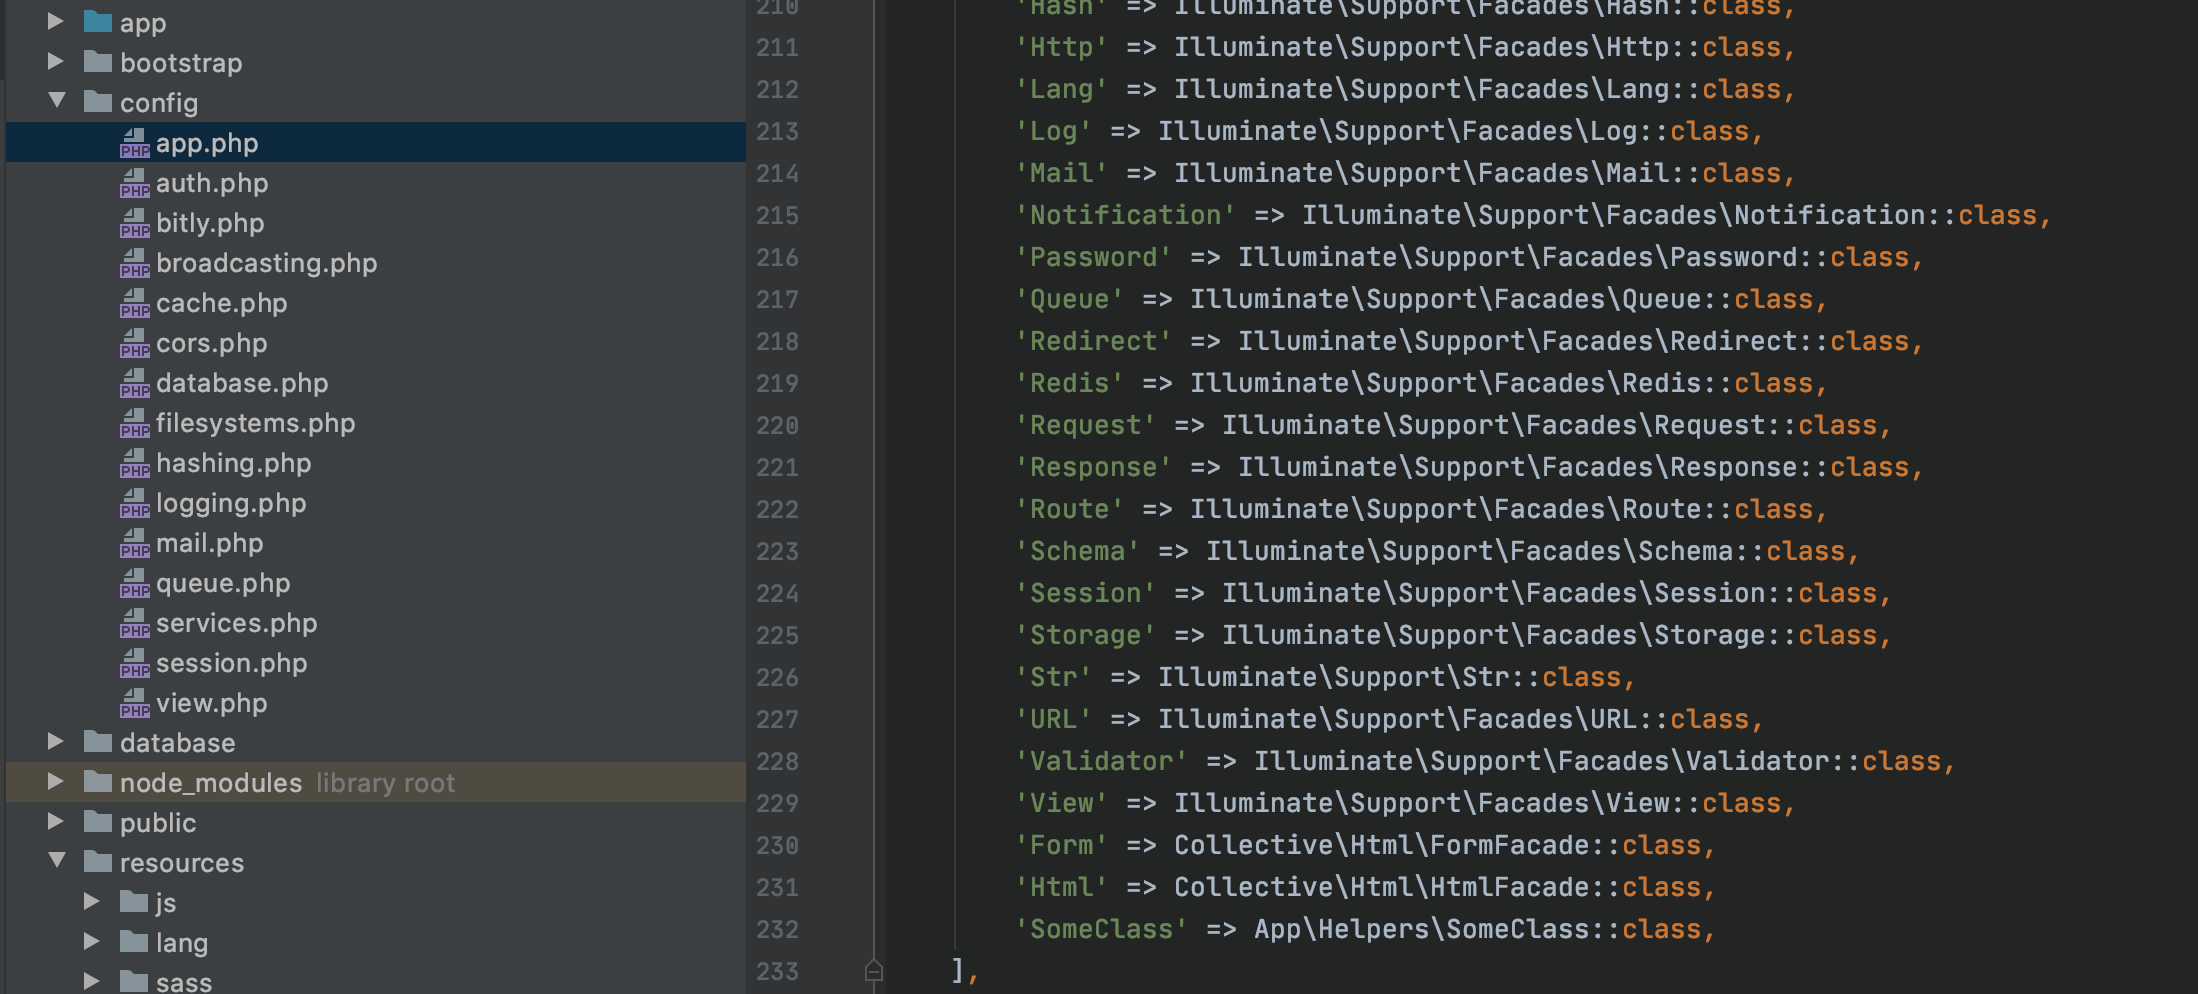Click line number 220 in the gutter

(777, 426)
